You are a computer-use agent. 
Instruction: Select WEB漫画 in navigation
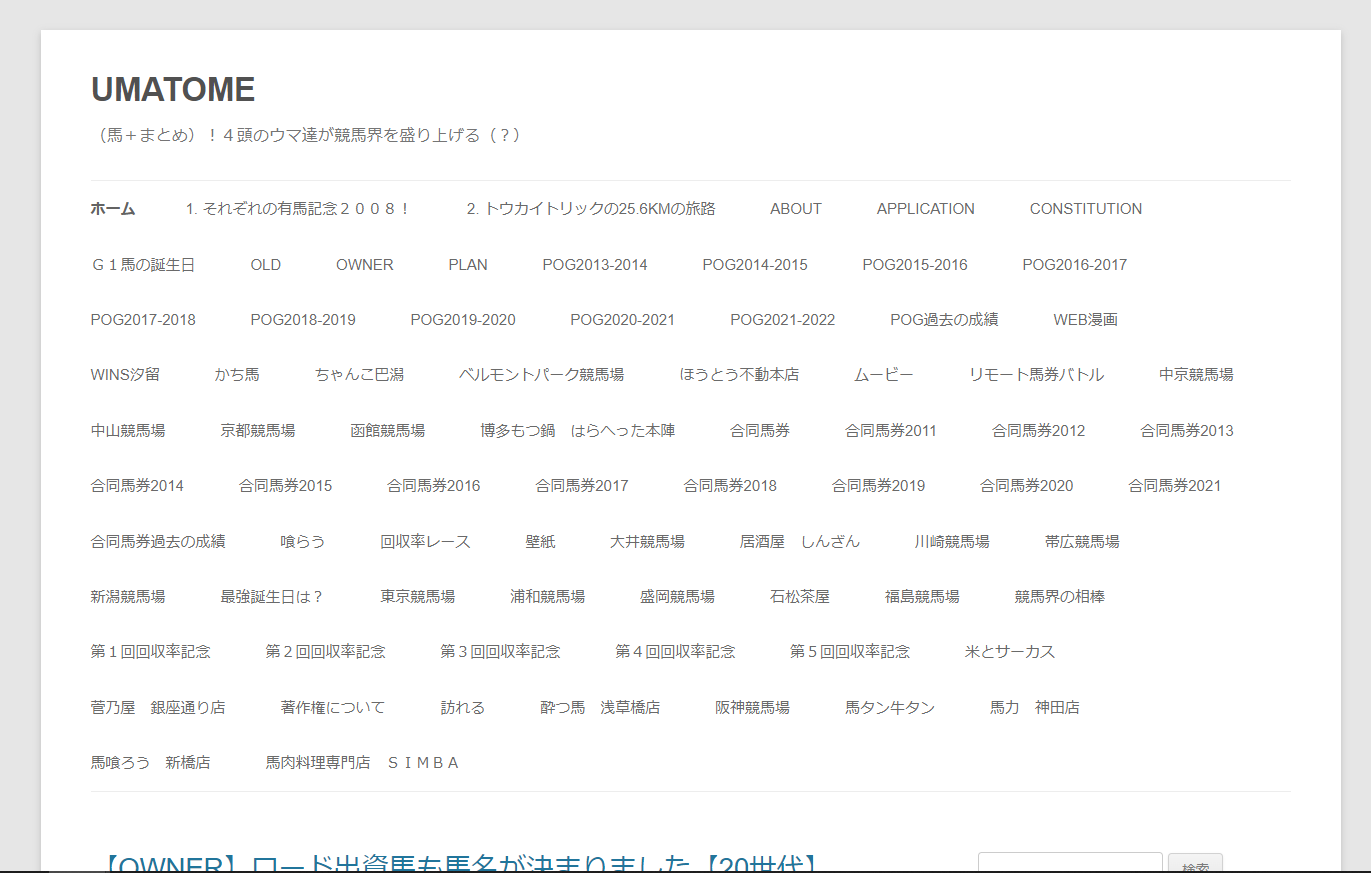click(1085, 320)
